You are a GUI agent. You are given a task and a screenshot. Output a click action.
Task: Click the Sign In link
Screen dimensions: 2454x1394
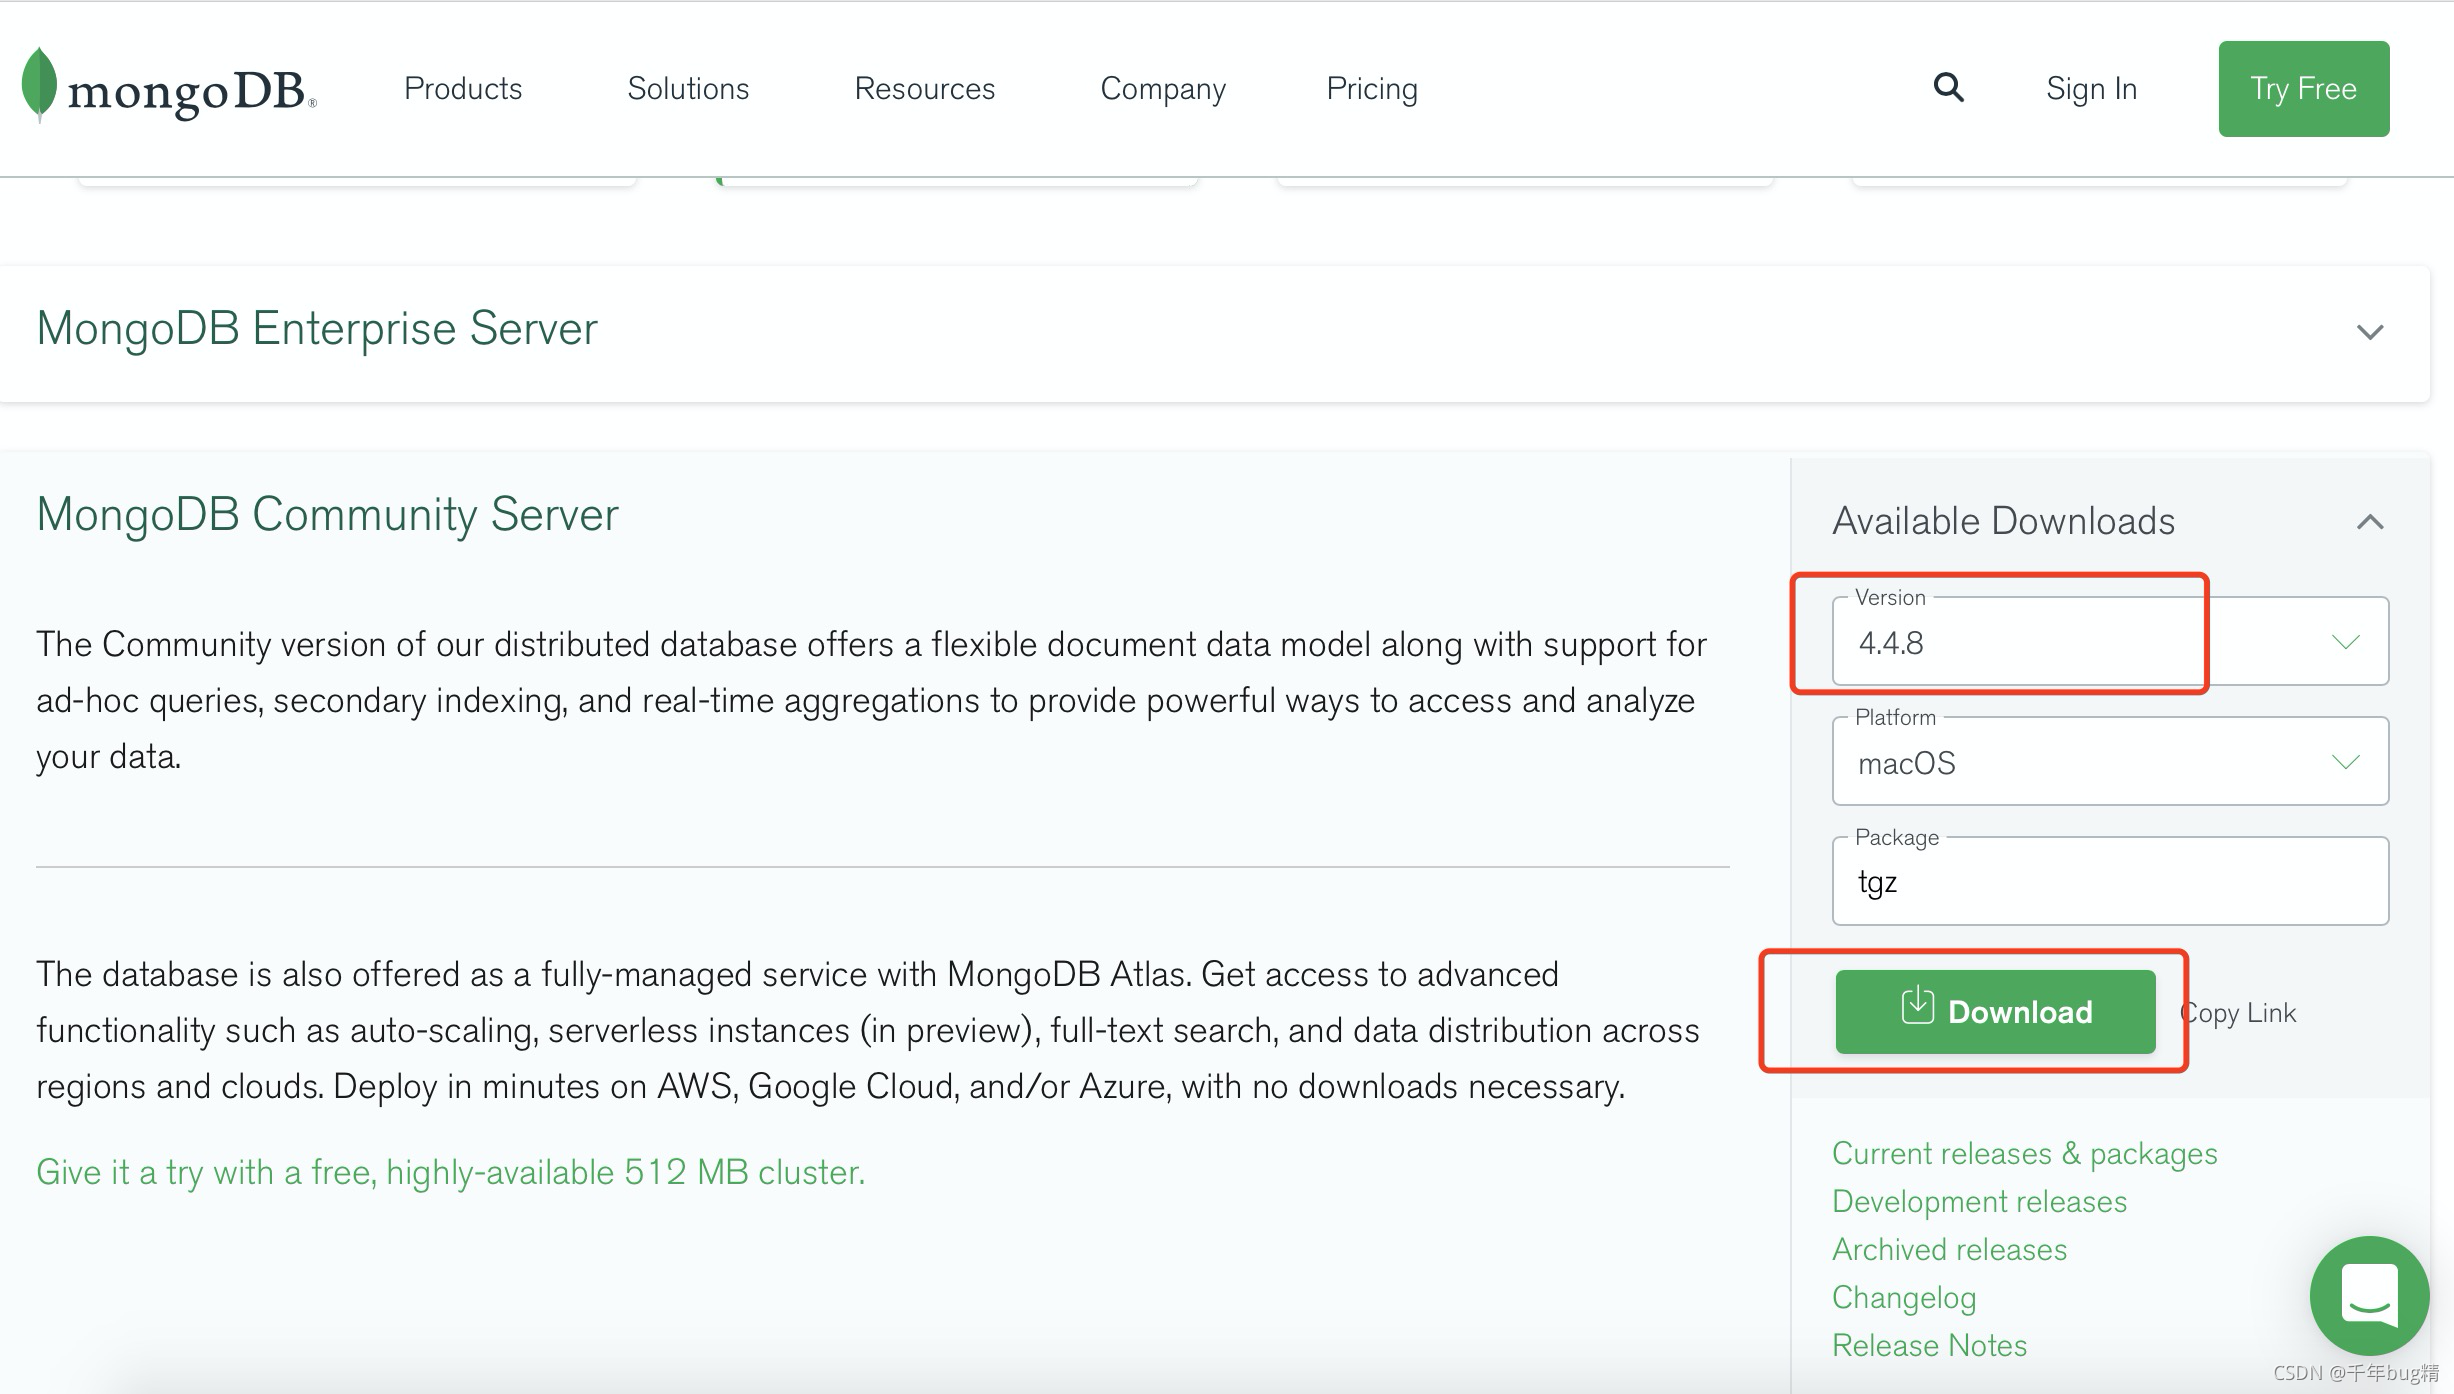(x=2091, y=89)
